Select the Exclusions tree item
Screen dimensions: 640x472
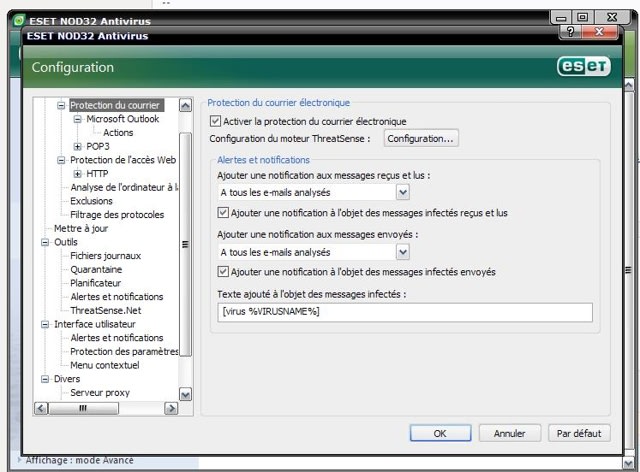click(91, 201)
